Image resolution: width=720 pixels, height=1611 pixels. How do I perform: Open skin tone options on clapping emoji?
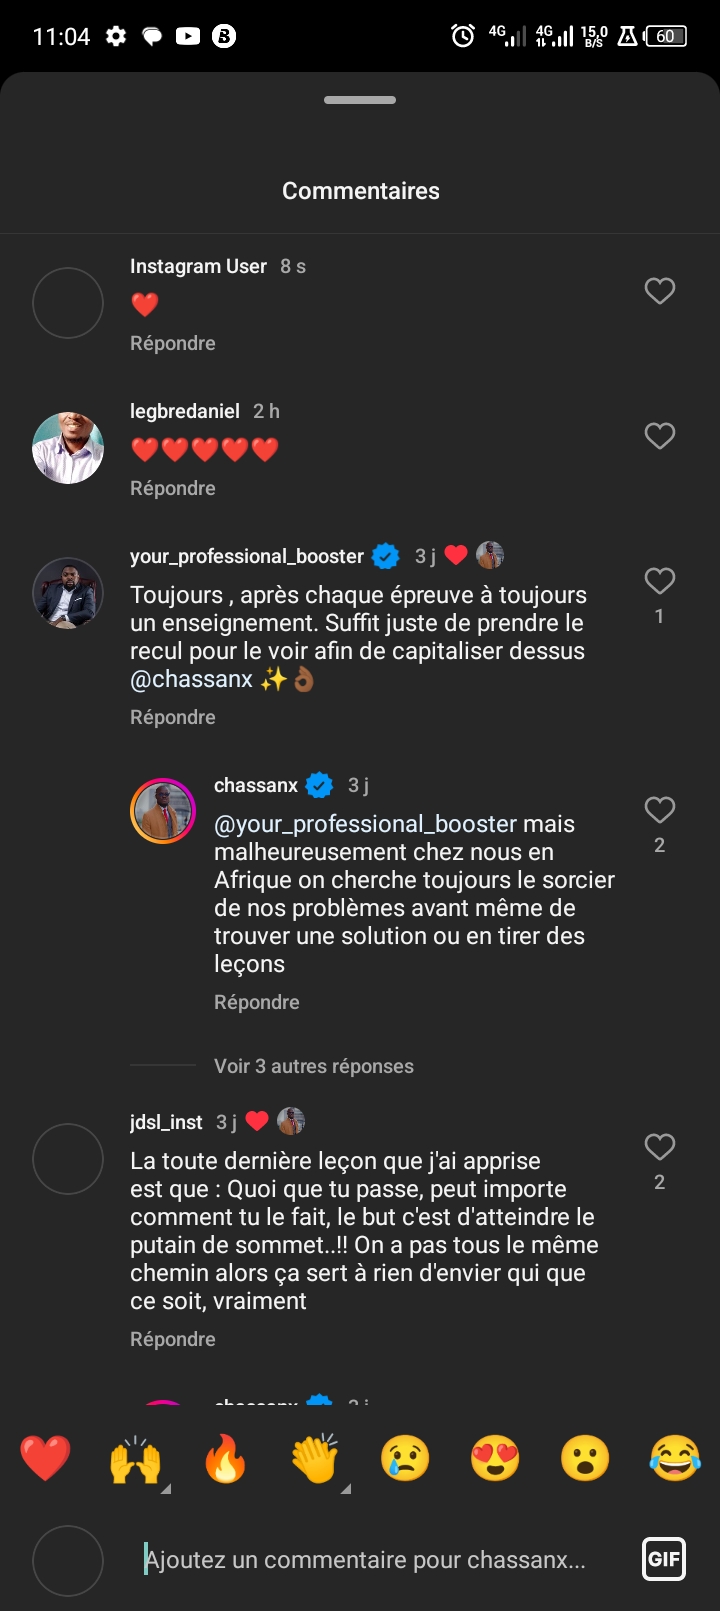point(316,1461)
